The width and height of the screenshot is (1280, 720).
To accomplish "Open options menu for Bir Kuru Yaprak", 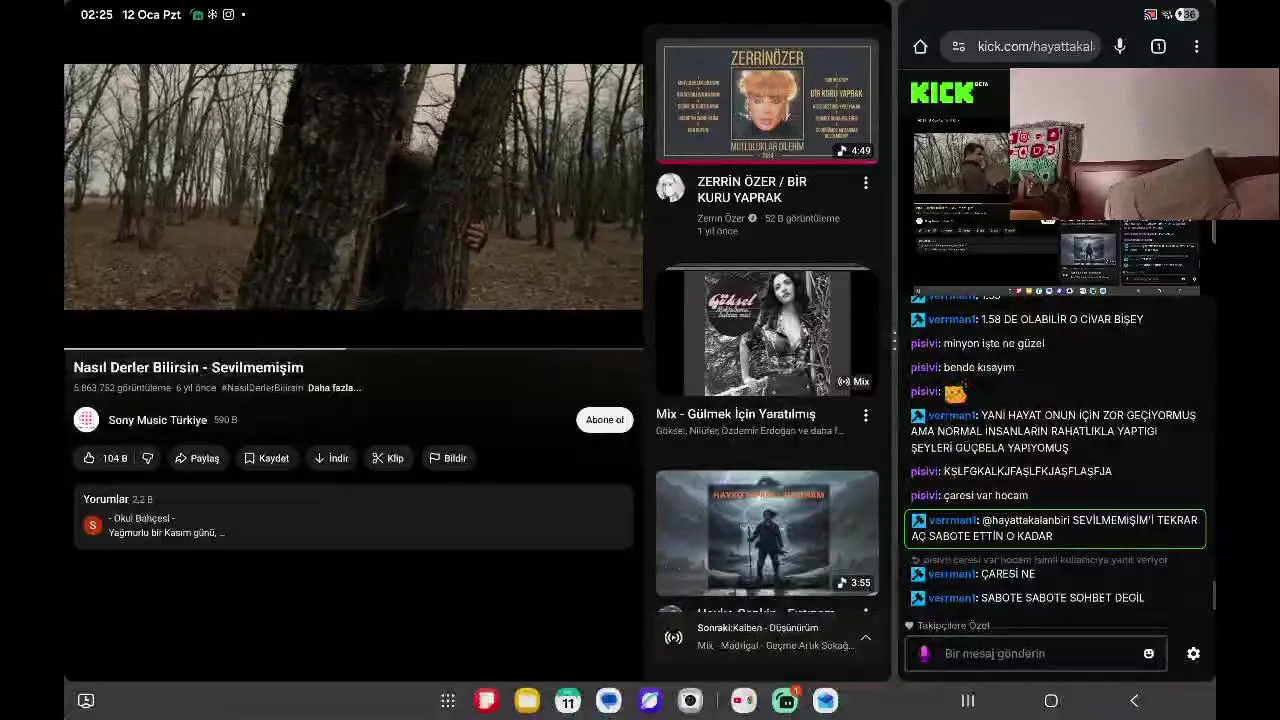I will (866, 183).
